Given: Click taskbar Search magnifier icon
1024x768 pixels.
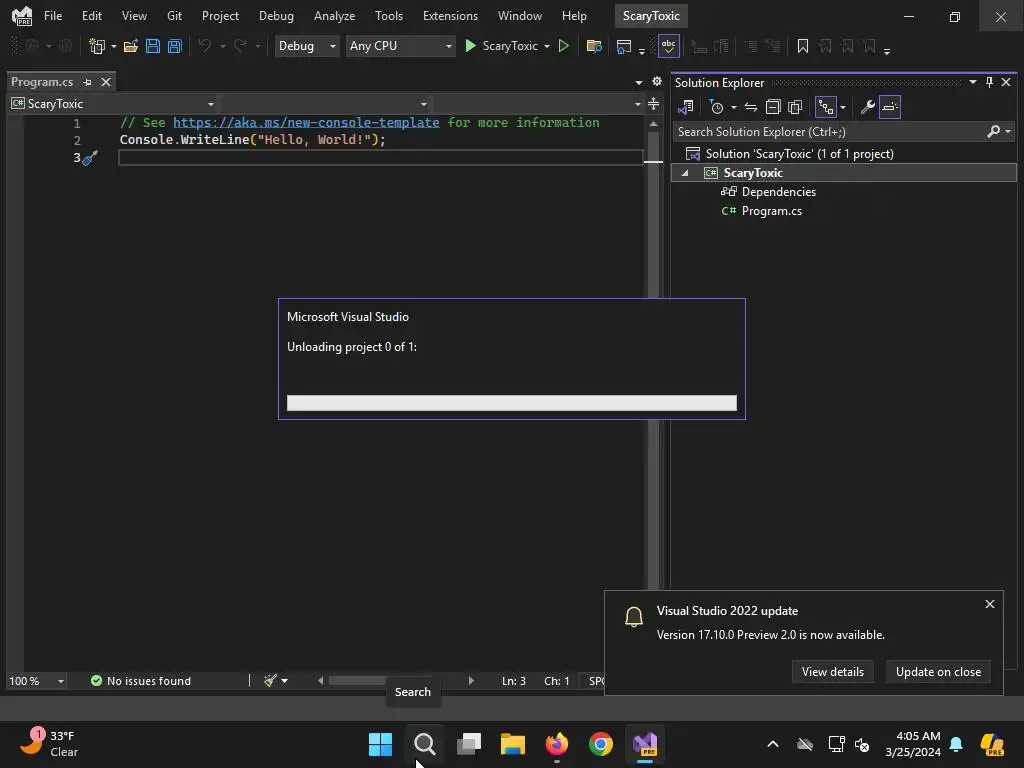Looking at the screenshot, I should click(x=424, y=744).
